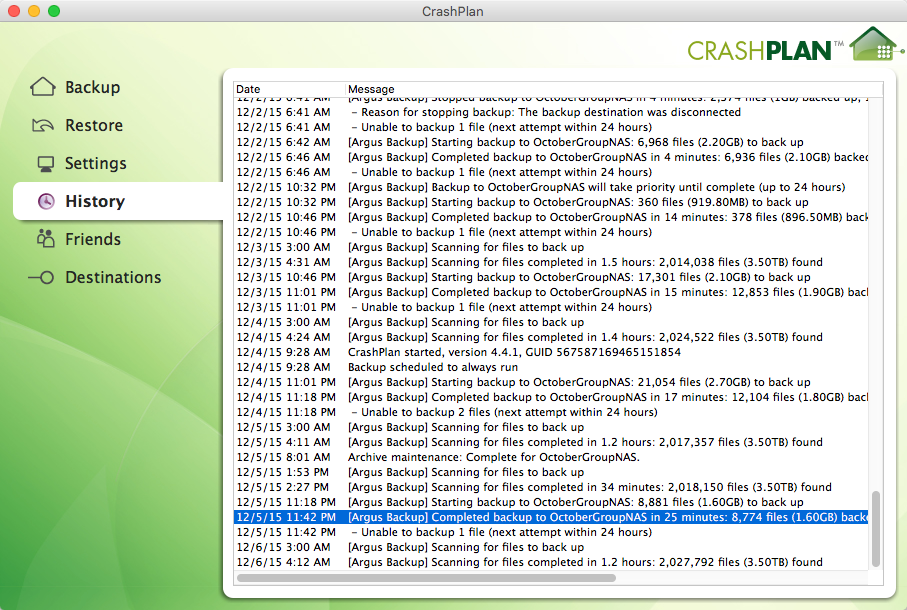The width and height of the screenshot is (907, 610).
Task: Select row 'completed in 1.2 hours: 2,027,792 files'
Action: click(551, 563)
